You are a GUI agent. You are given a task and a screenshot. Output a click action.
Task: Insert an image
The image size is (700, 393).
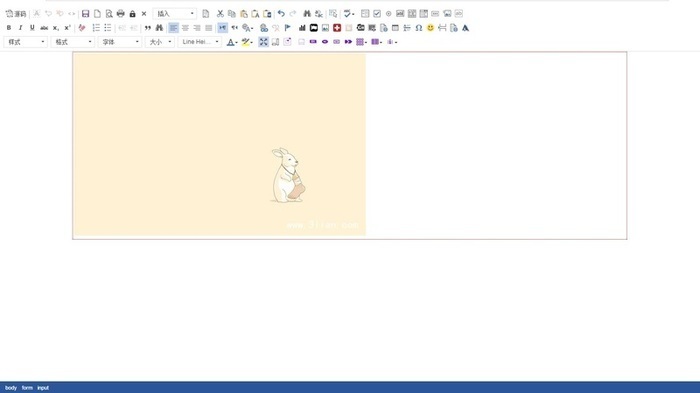click(x=325, y=28)
